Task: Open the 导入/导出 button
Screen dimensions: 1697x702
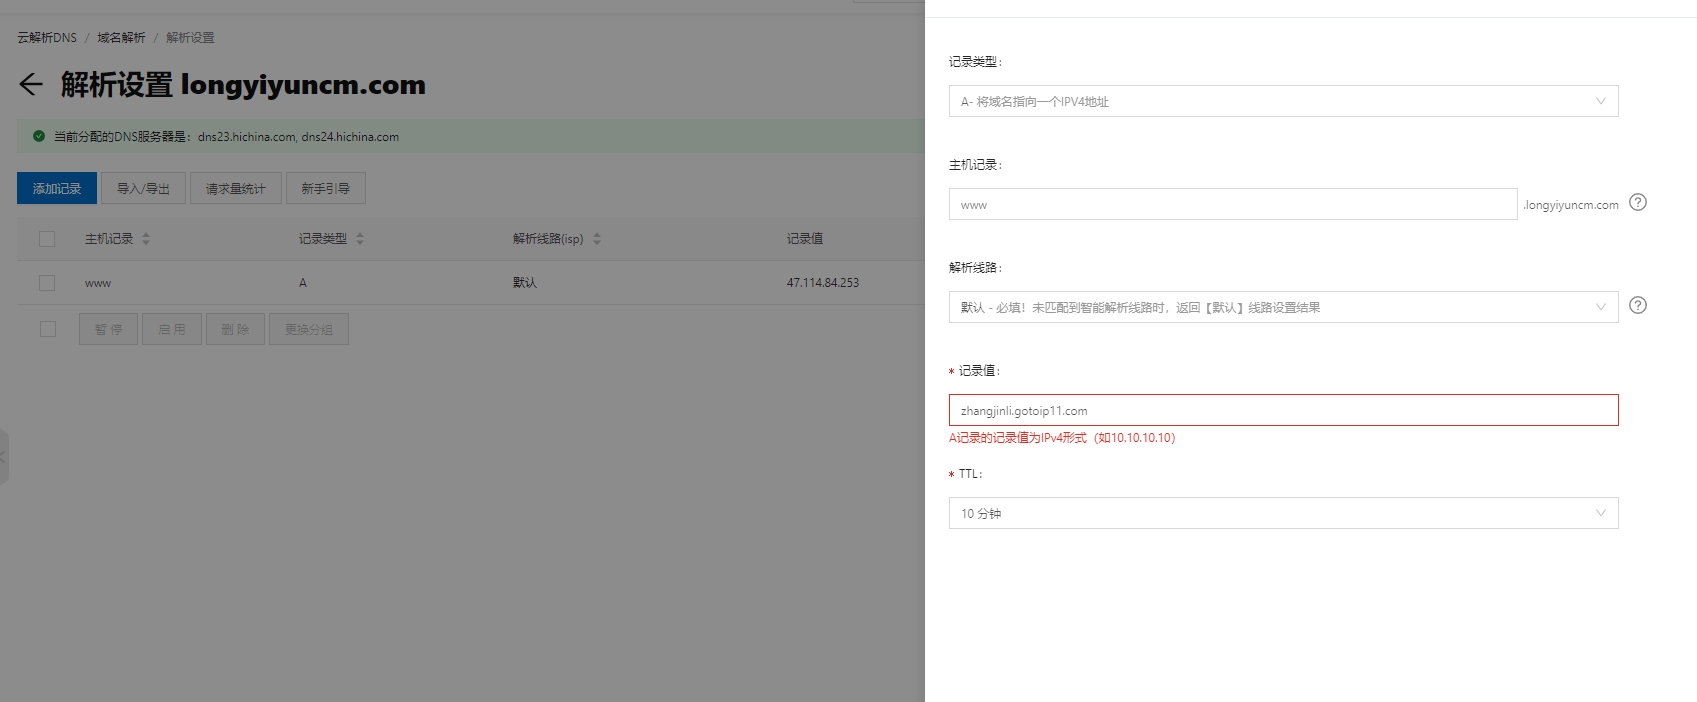Action: pos(143,188)
